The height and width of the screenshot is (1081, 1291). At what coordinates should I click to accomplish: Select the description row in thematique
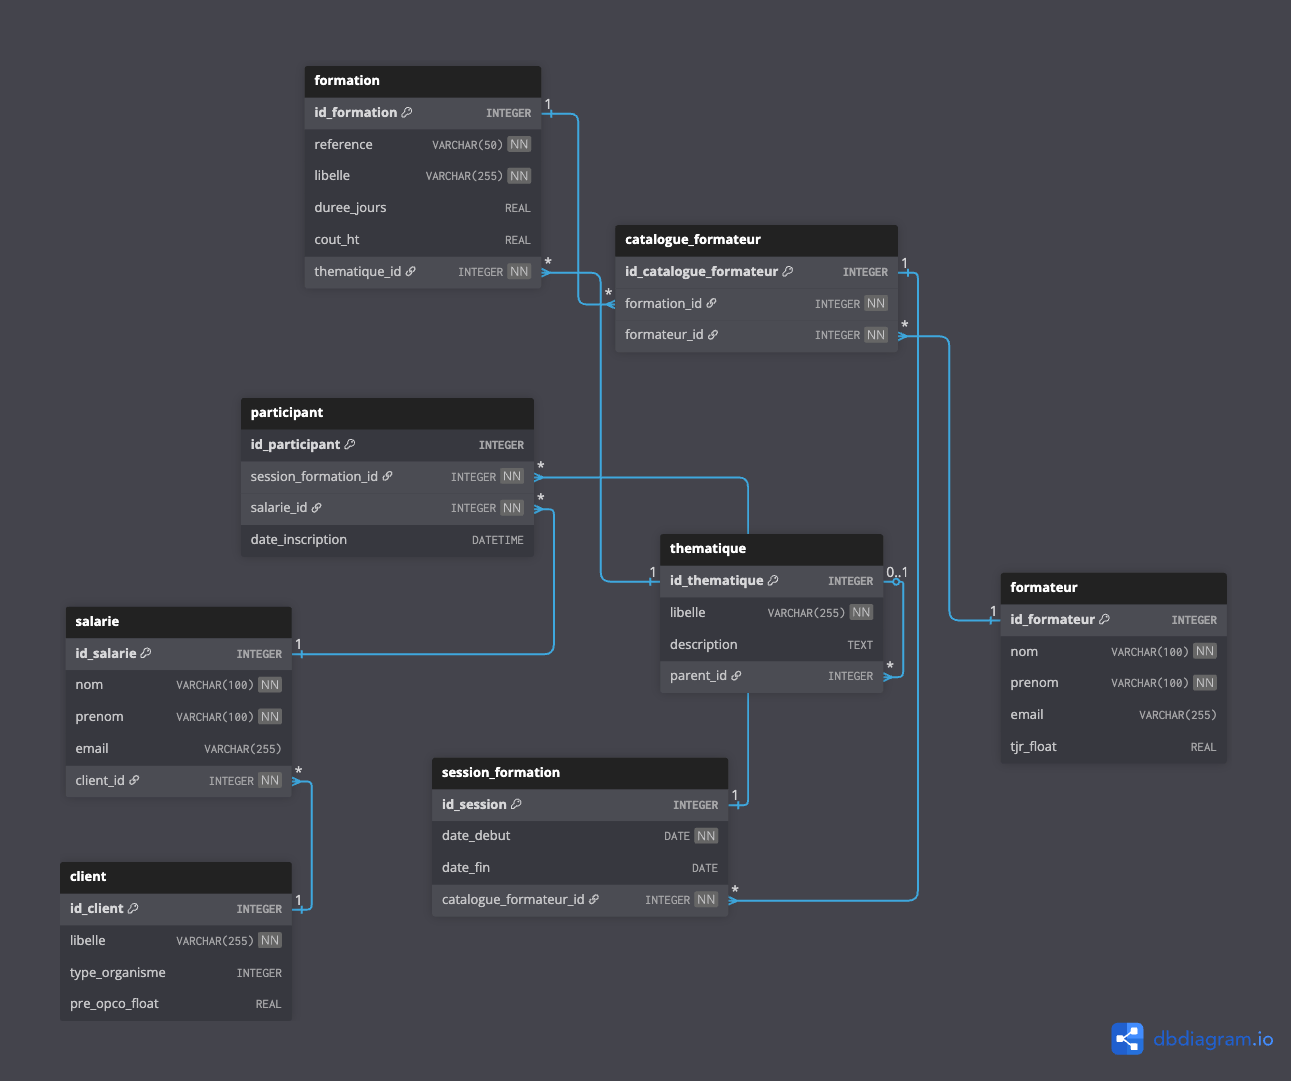pos(770,645)
